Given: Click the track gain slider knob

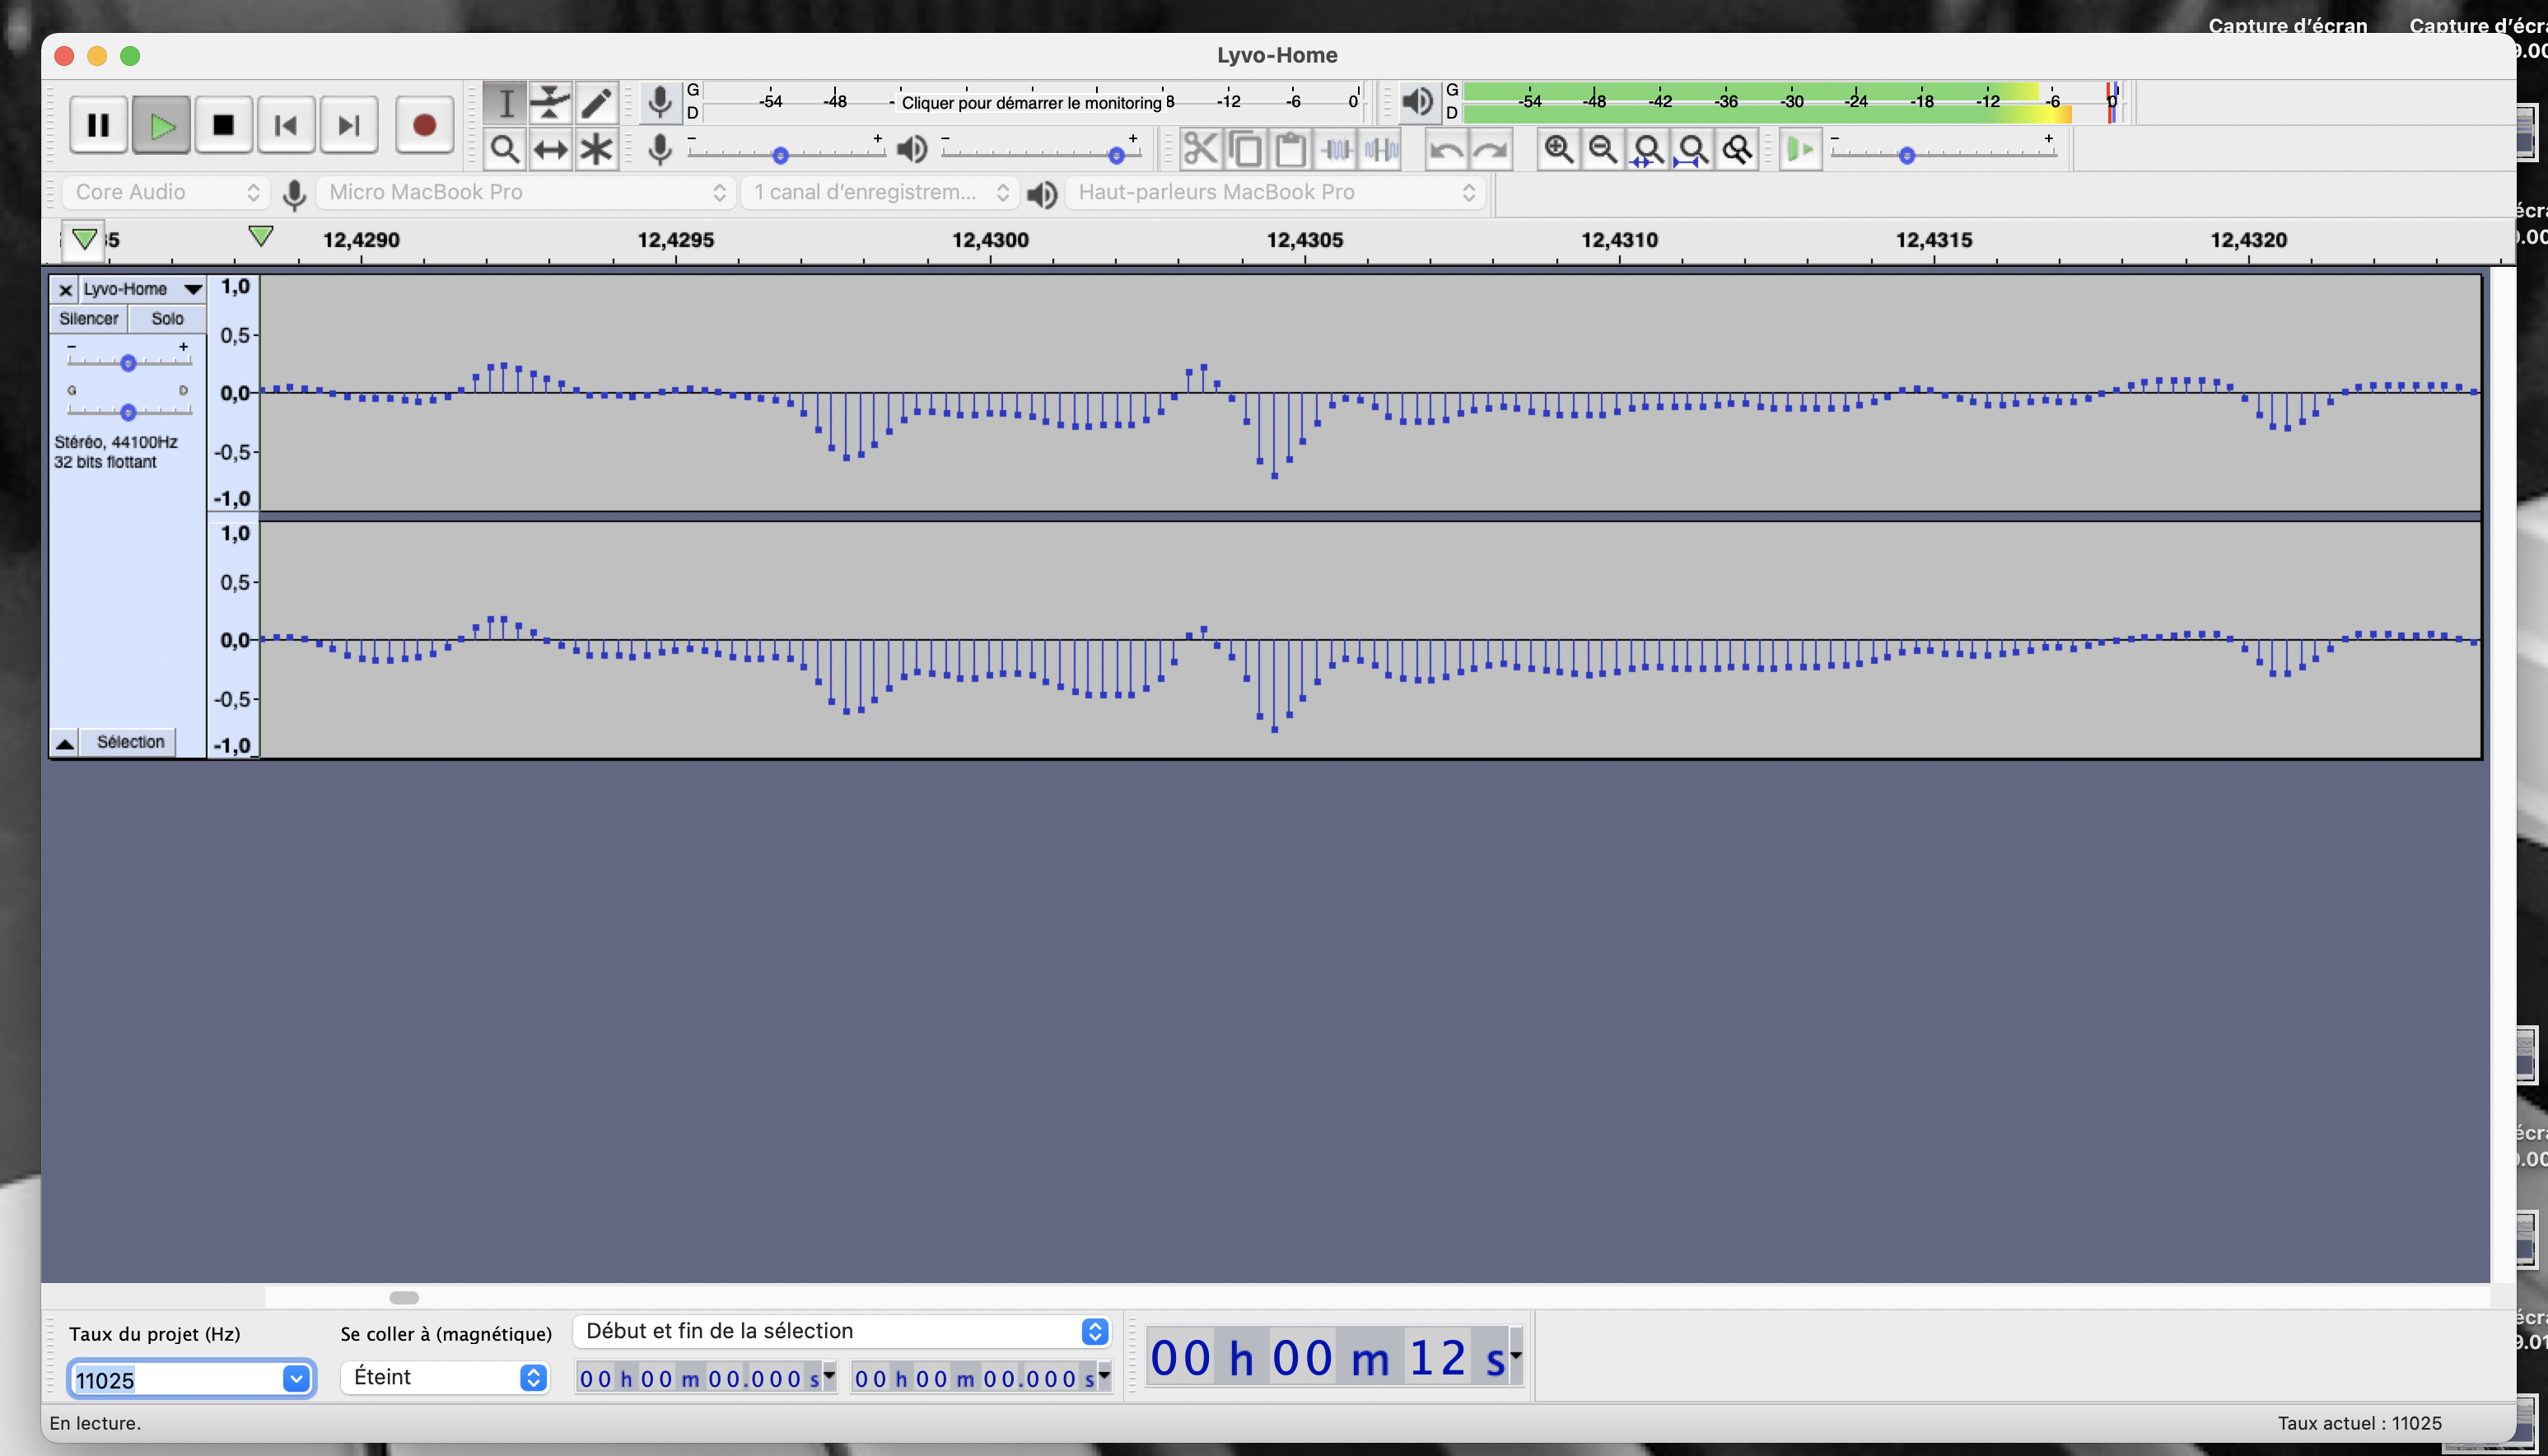Looking at the screenshot, I should 128,363.
